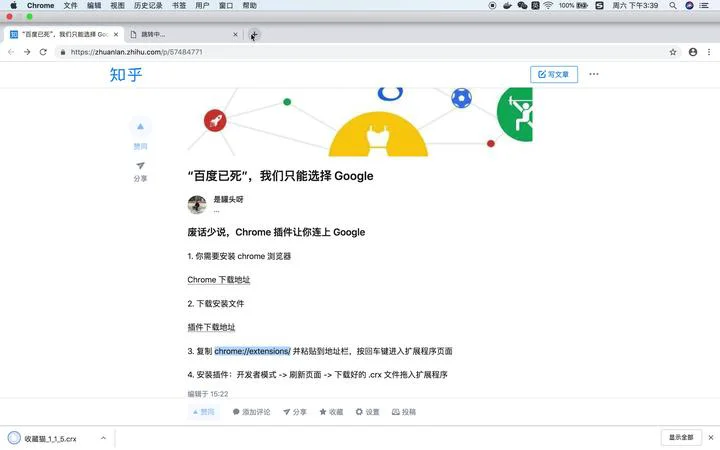Click 添加评论 in the bottom bar
Viewport: 720px width, 450px height.
(251, 412)
